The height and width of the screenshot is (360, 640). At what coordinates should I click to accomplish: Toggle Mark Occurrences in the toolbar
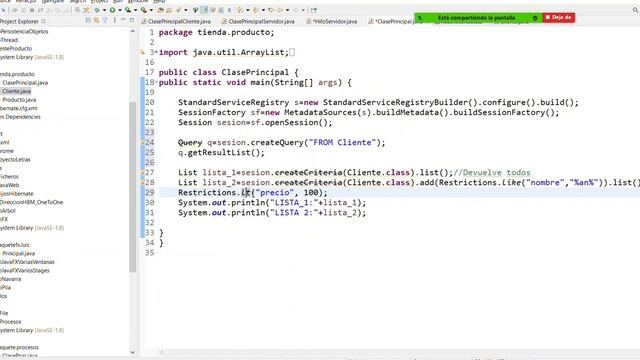point(204,10)
